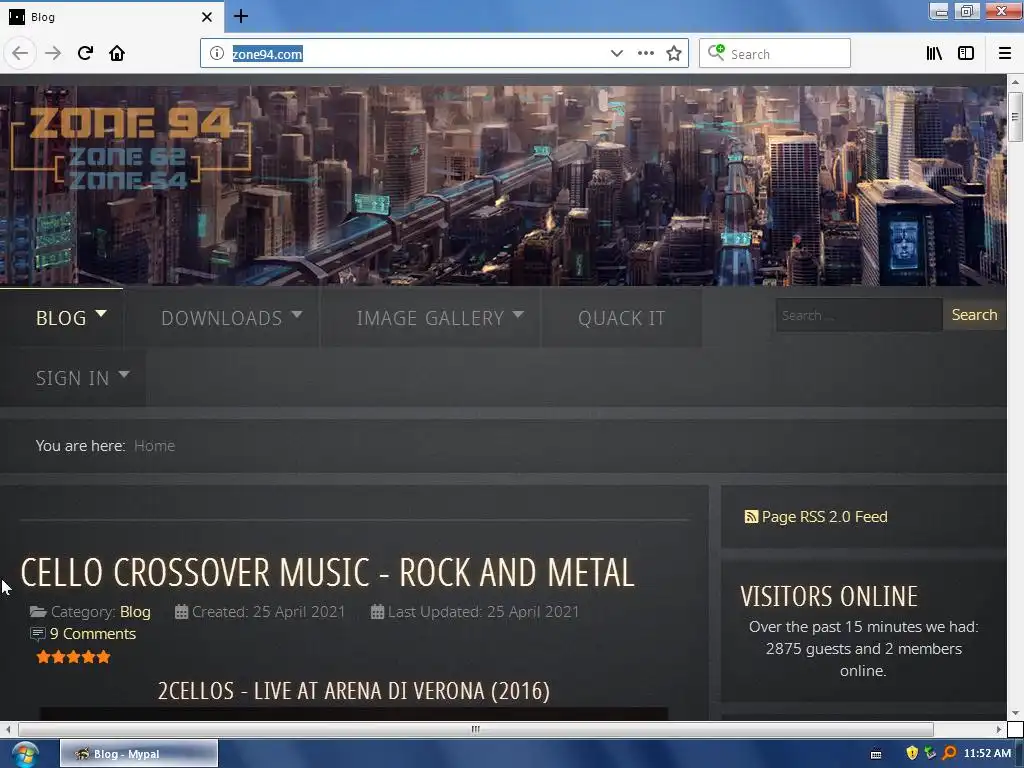The width and height of the screenshot is (1024, 768).
Task: Click the five-star article rating
Action: (x=73, y=657)
